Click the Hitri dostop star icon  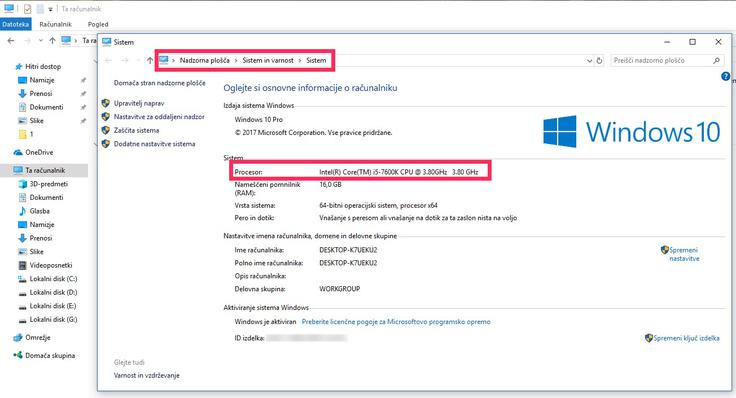click(19, 67)
